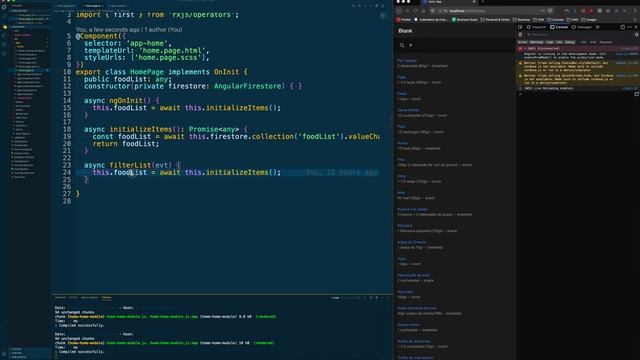Click the VS Code editor minimap
The width and height of the screenshot is (640, 360).
384,16
